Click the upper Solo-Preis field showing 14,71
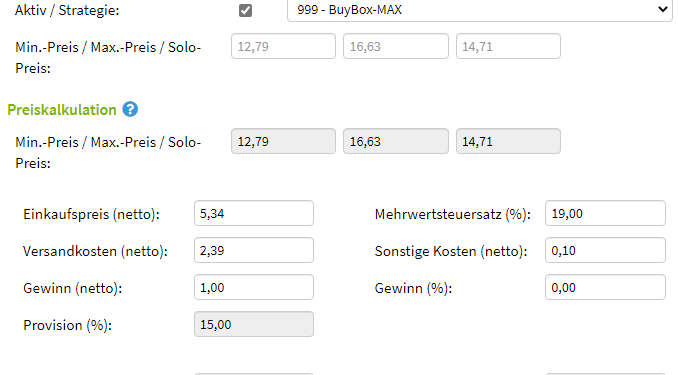 pyautogui.click(x=508, y=46)
